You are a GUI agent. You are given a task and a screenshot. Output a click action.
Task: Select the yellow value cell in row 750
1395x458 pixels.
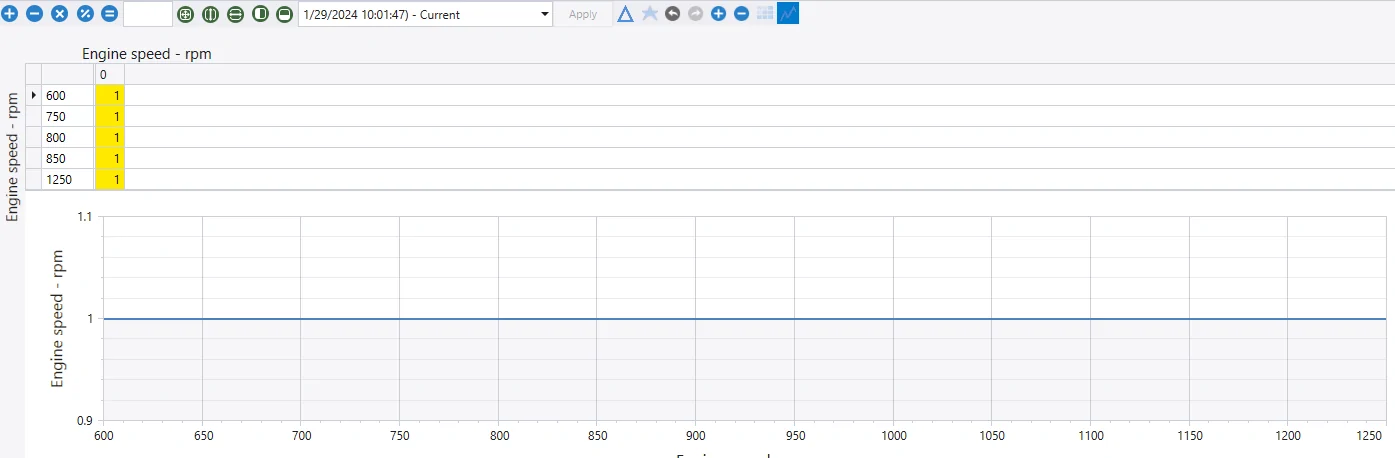pos(110,116)
